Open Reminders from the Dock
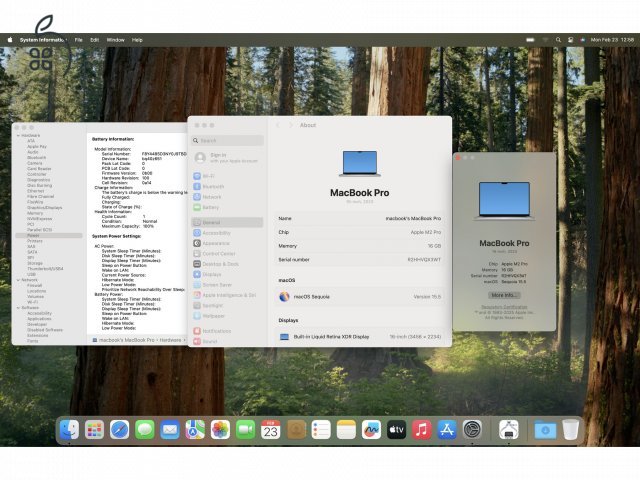Image resolution: width=640 pixels, height=480 pixels. coord(321,430)
